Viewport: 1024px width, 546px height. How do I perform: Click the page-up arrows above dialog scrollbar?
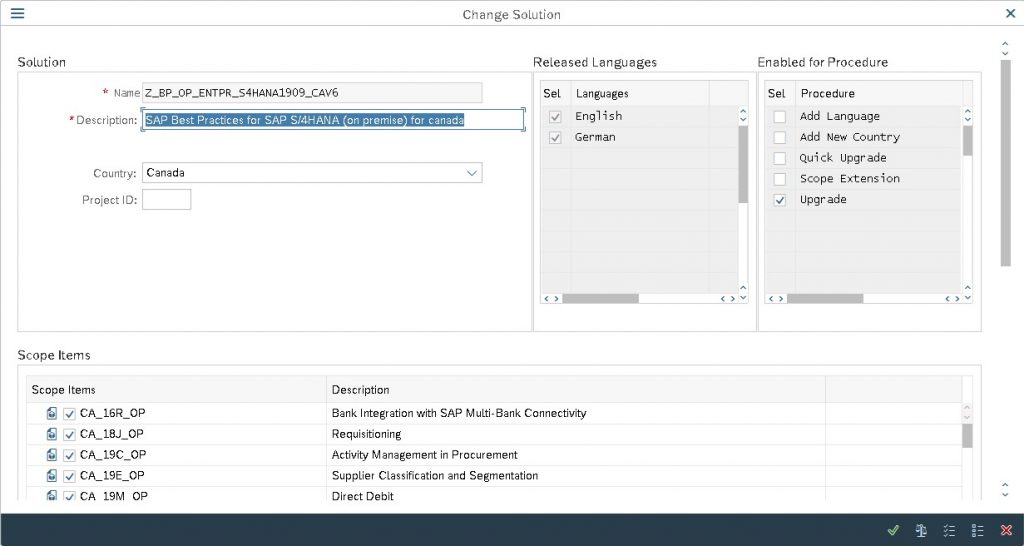(1006, 48)
